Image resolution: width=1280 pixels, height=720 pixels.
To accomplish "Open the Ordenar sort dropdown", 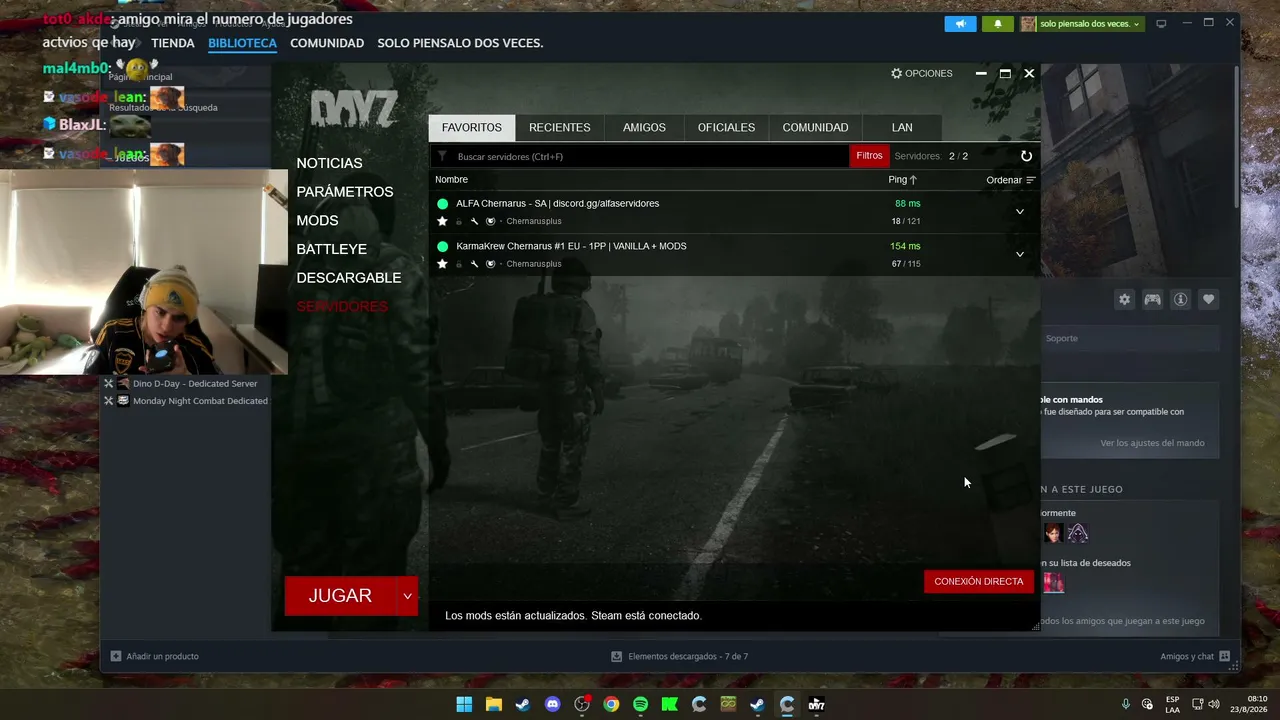I will [1011, 180].
